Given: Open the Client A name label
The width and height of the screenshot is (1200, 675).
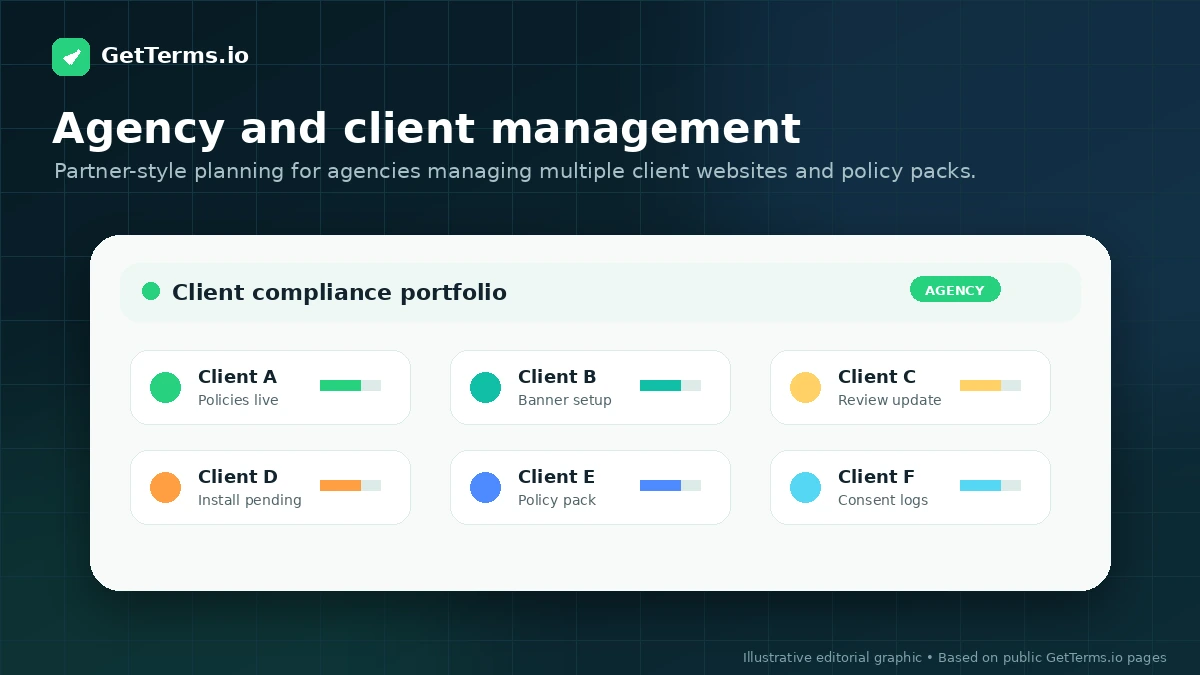Looking at the screenshot, I should coord(237,377).
